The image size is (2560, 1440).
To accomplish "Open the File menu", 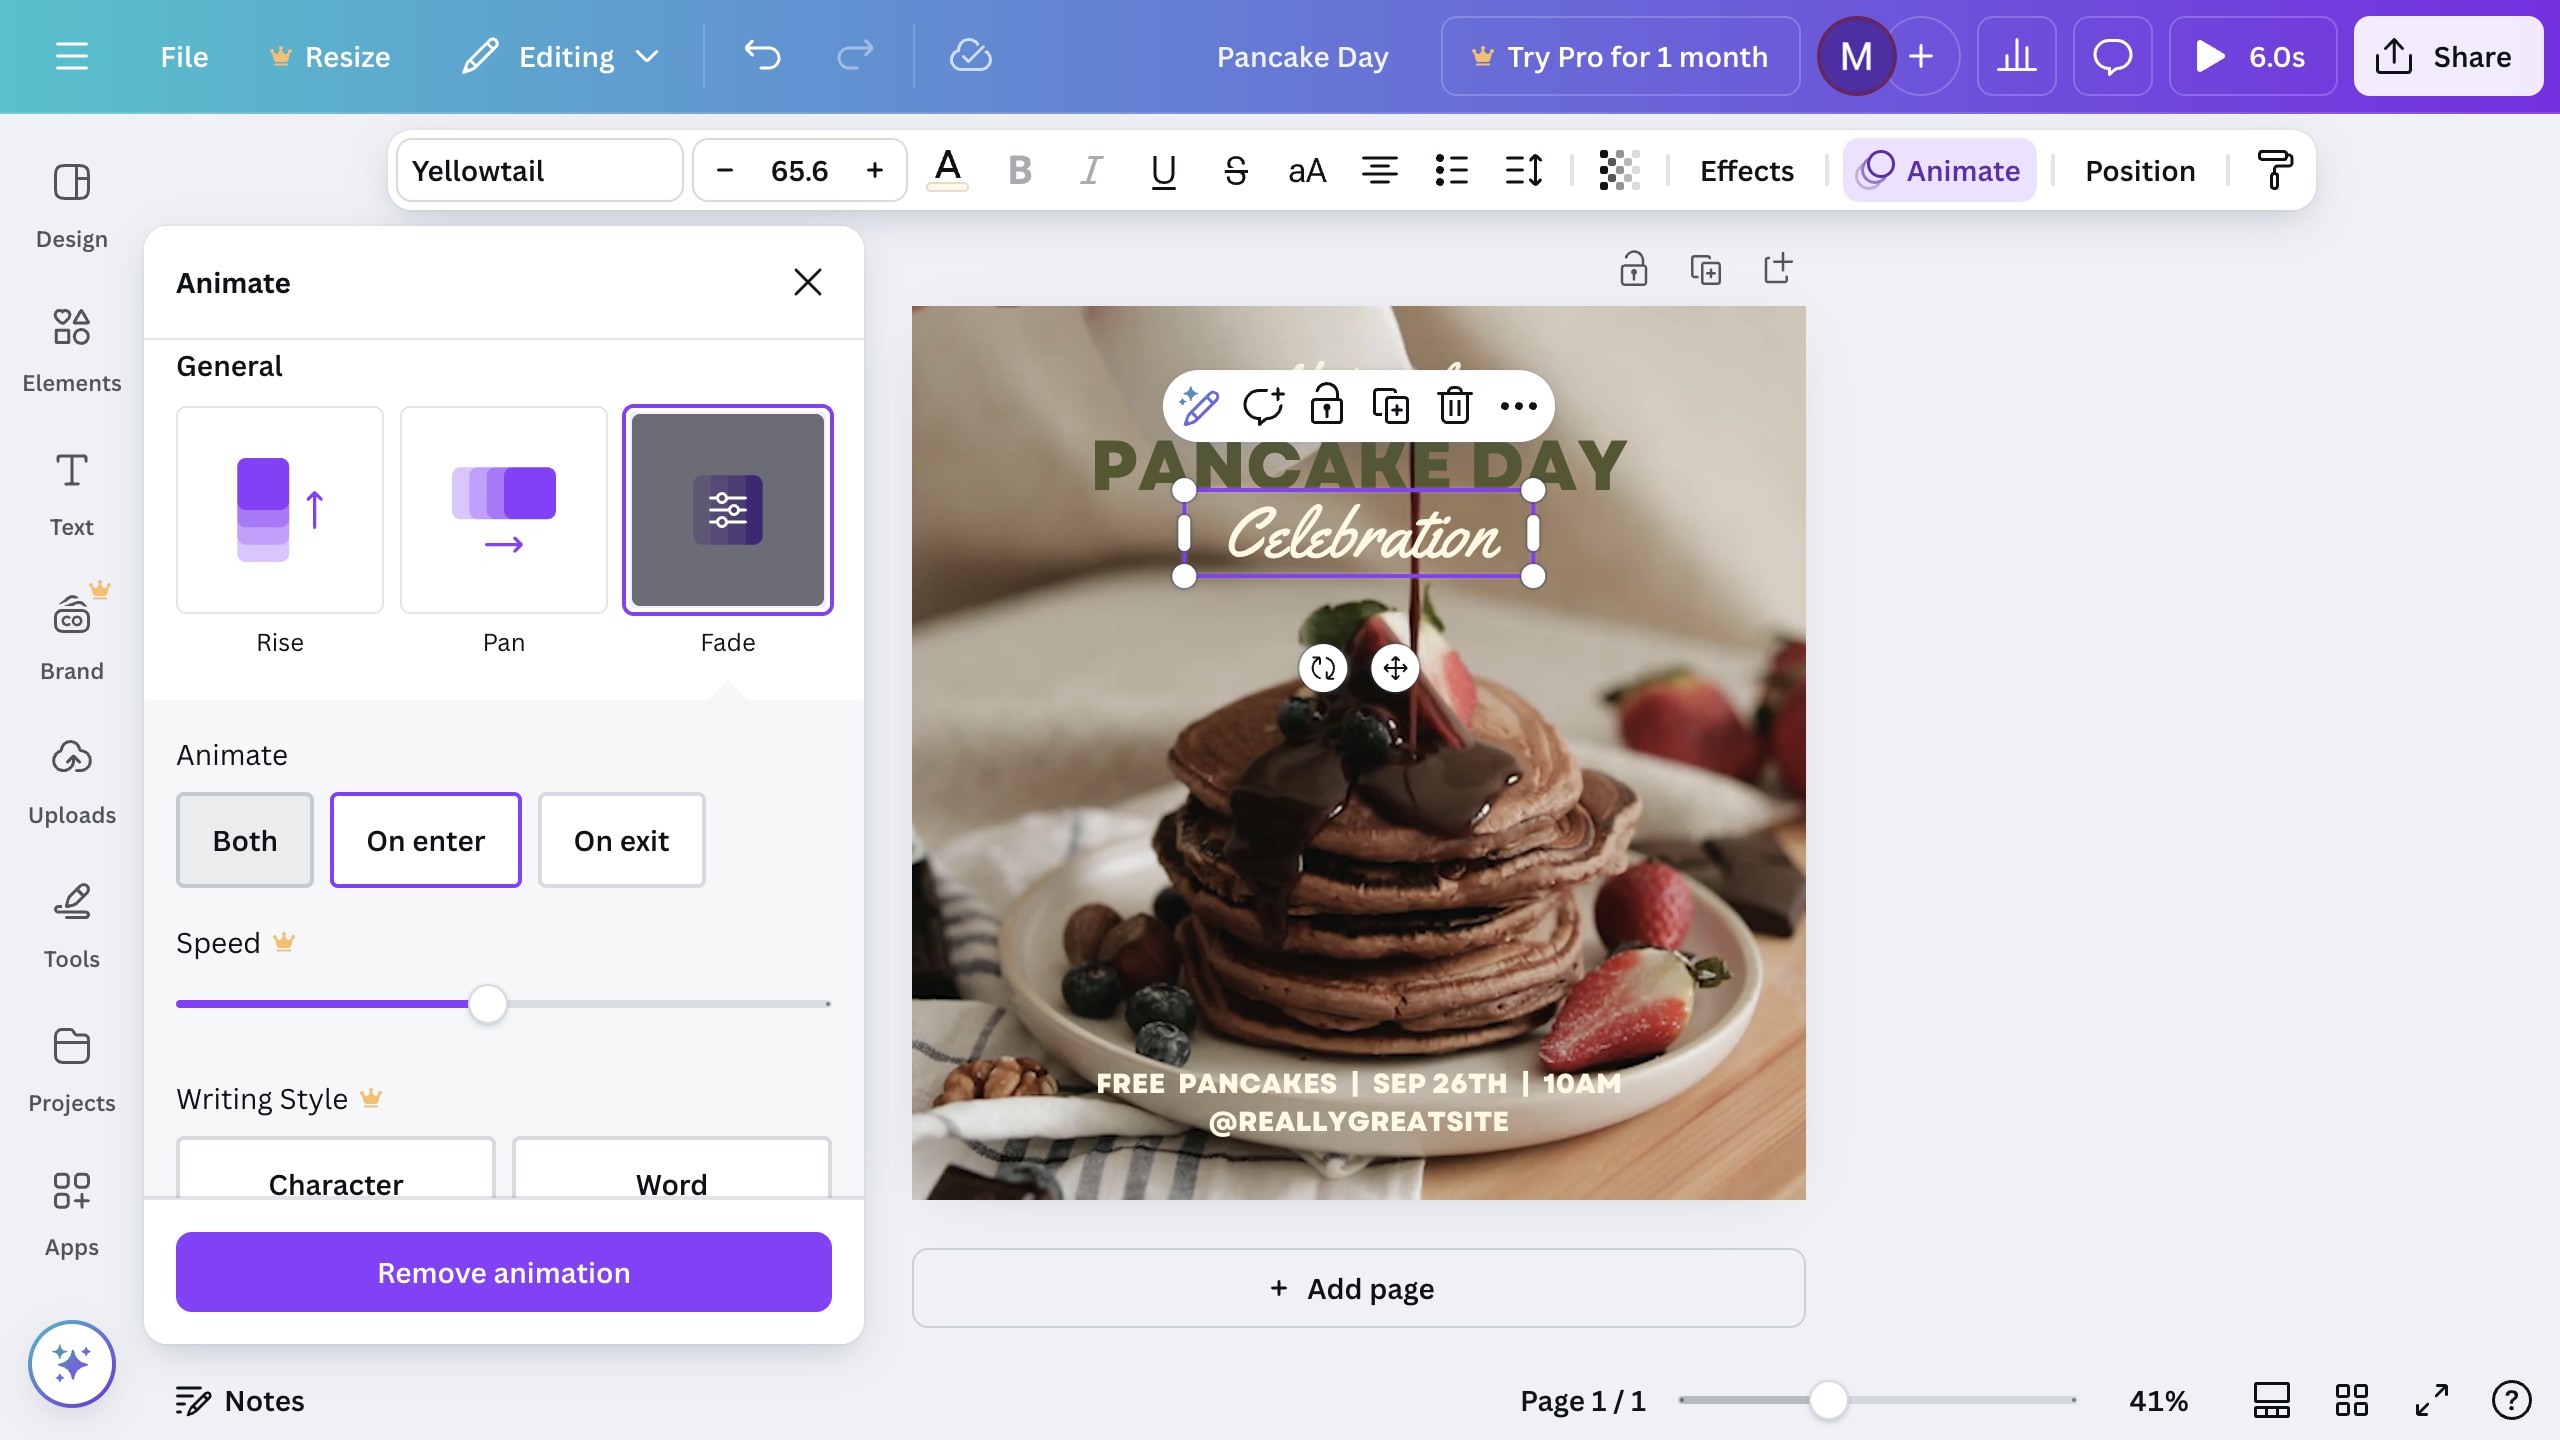I will tap(184, 57).
